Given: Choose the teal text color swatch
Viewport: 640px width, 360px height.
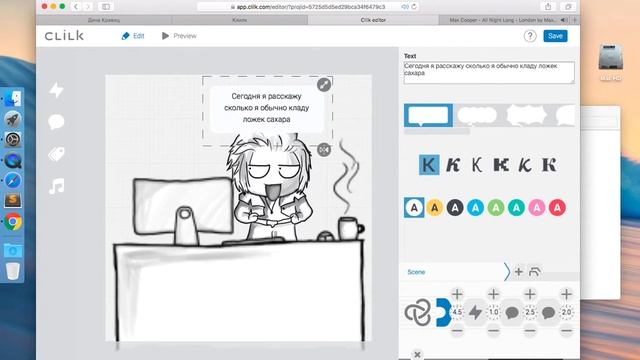Looking at the screenshot, I should click(x=516, y=207).
